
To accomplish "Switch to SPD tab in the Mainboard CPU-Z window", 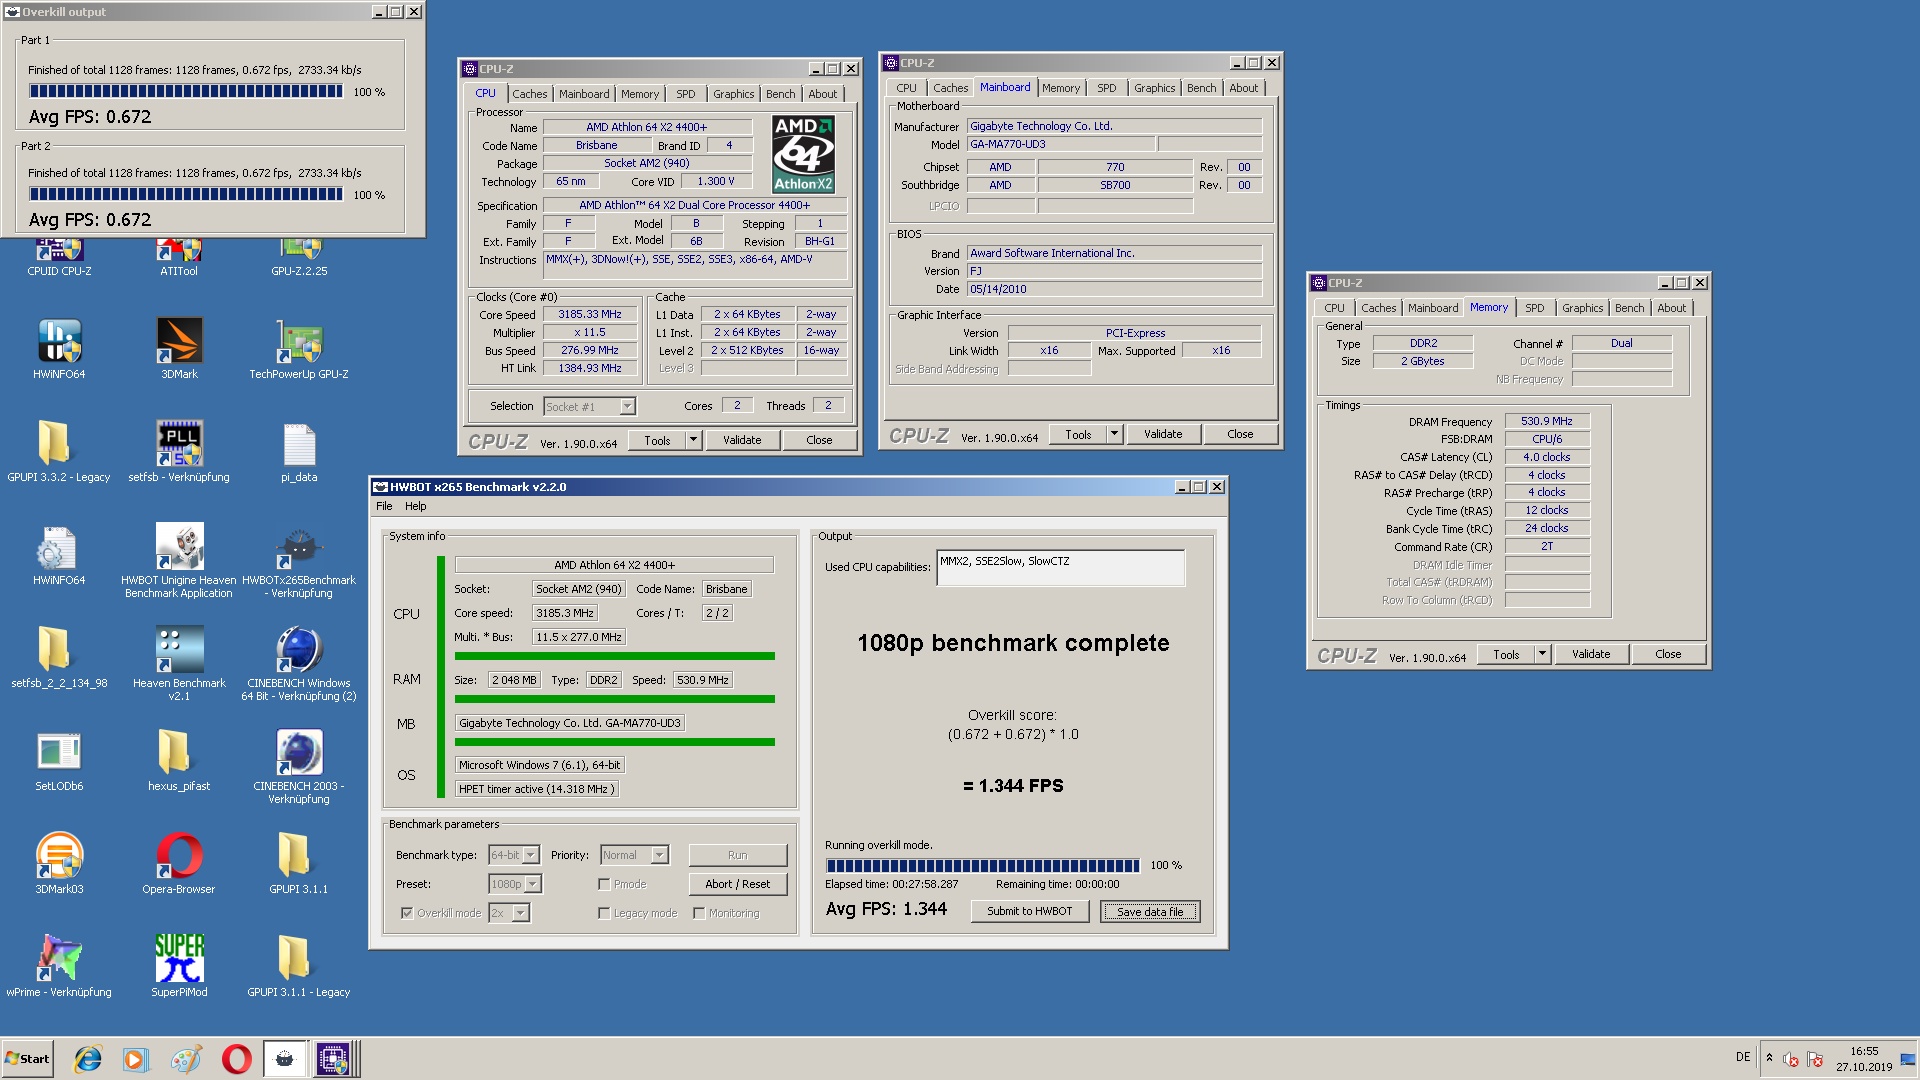I will click(x=1106, y=88).
